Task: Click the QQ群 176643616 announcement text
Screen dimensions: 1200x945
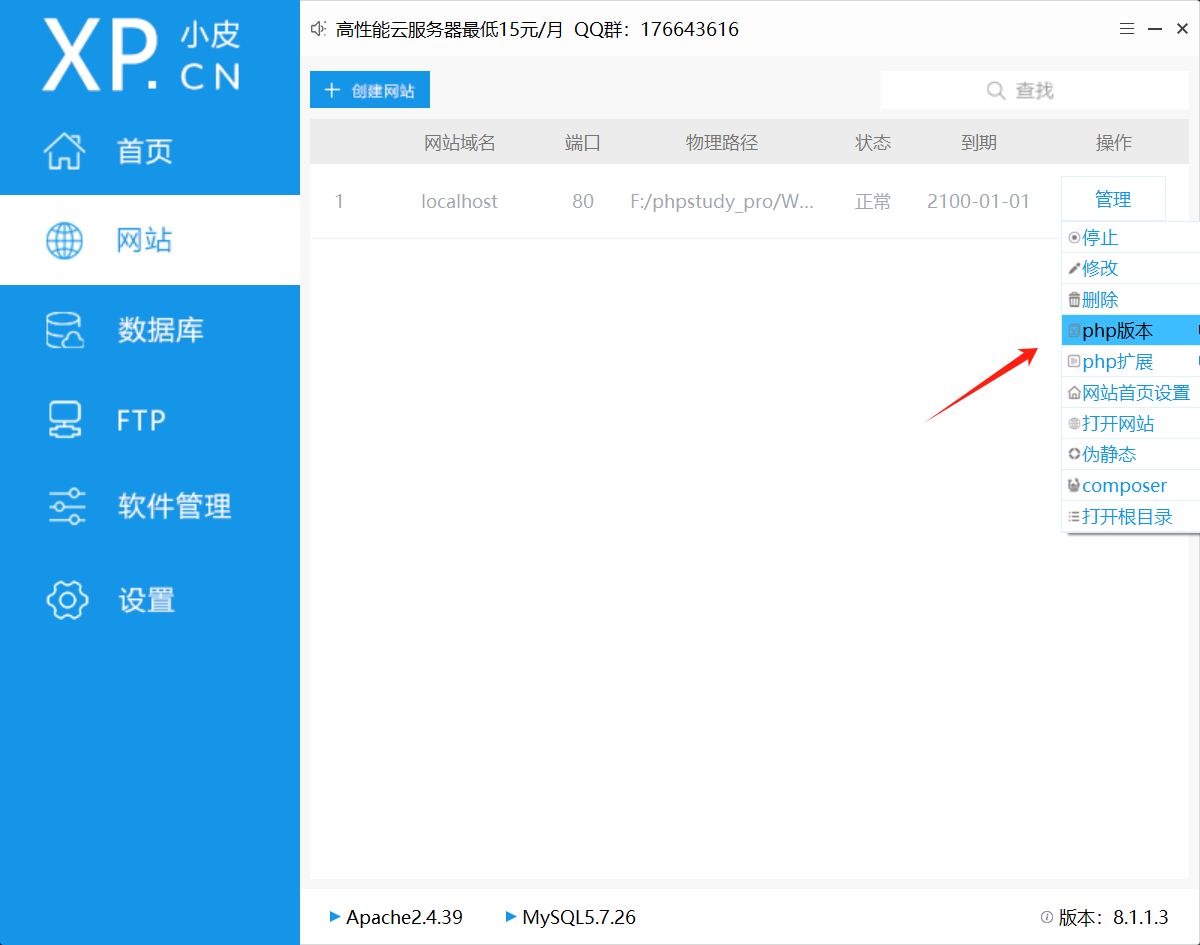Action: coord(656,29)
